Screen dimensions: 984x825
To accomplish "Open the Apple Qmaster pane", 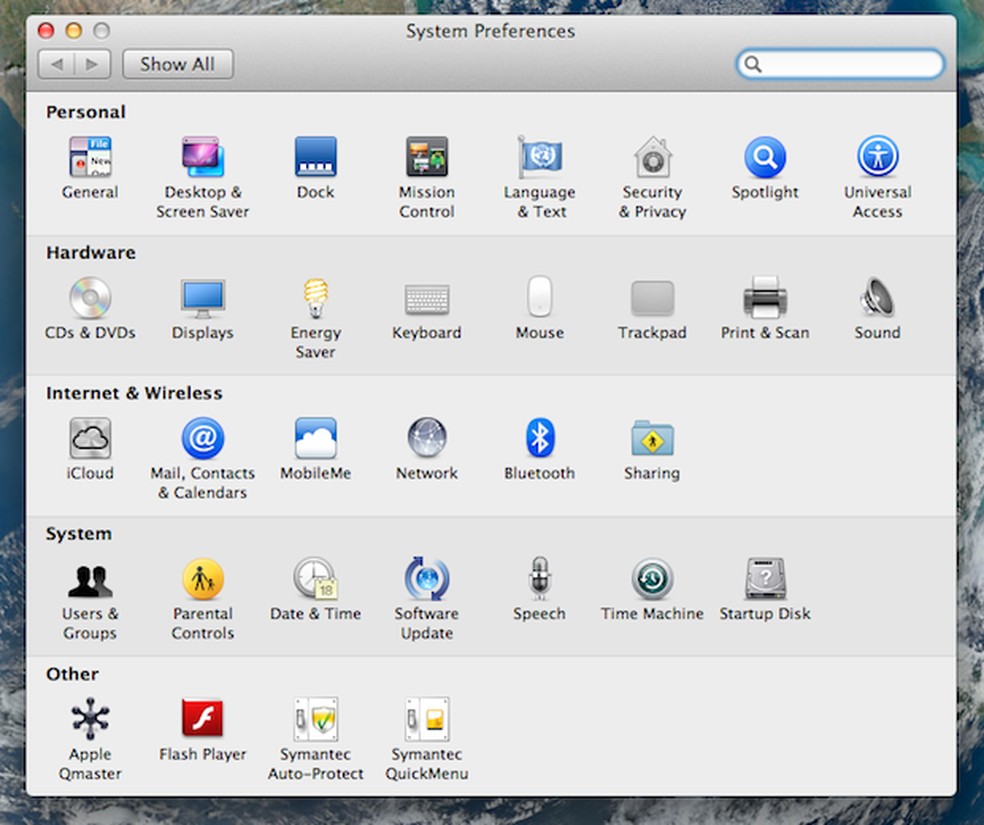I will coord(89,719).
